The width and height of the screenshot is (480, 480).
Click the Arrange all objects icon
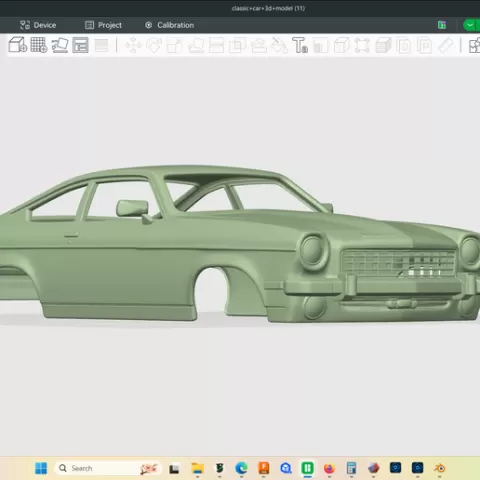coord(80,45)
